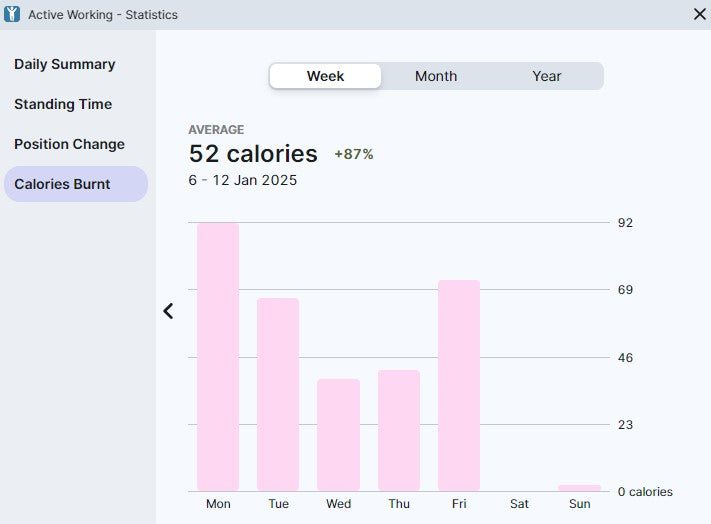Viewport: 711px width, 524px height.
Task: Click the small Sunday calories bar
Action: tap(579, 488)
